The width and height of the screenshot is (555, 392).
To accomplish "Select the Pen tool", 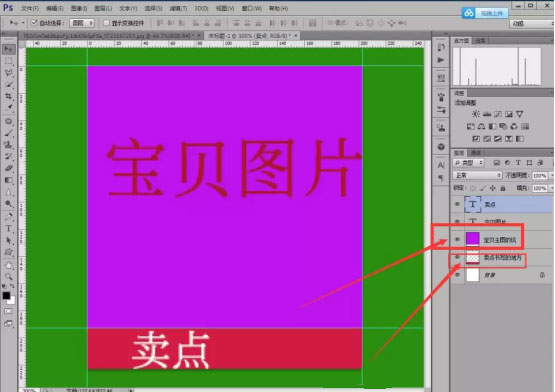I will click(8, 217).
